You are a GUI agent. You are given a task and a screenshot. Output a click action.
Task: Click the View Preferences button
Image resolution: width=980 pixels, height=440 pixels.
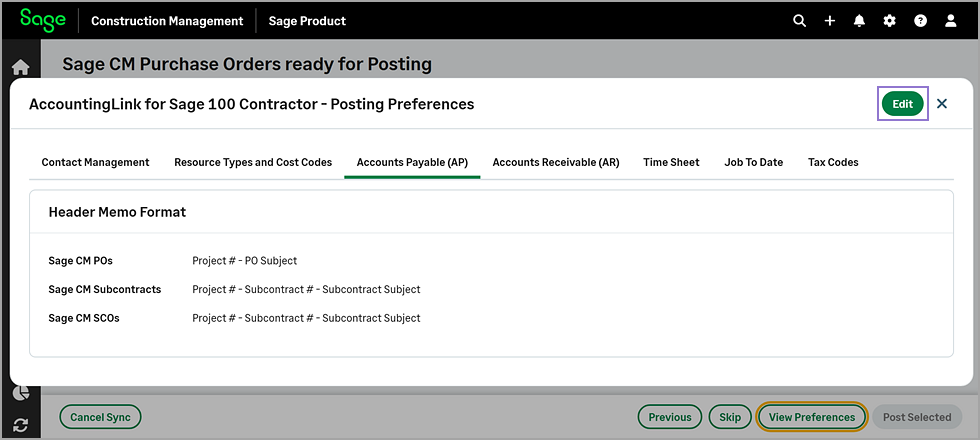pyautogui.click(x=812, y=417)
